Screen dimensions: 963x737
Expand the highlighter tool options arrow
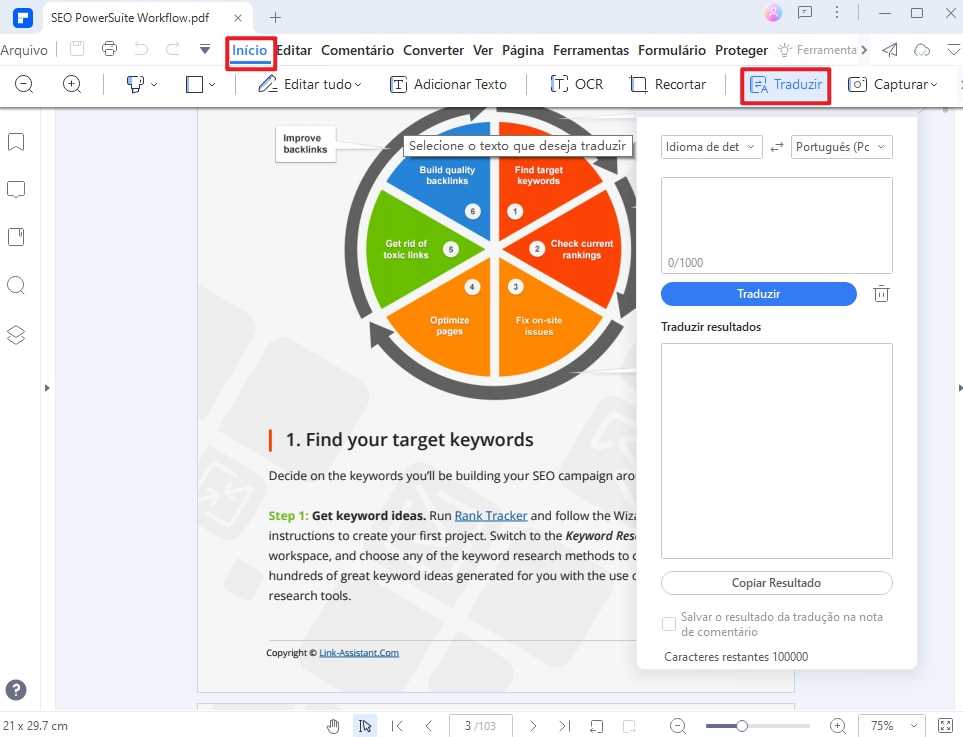[x=154, y=85]
